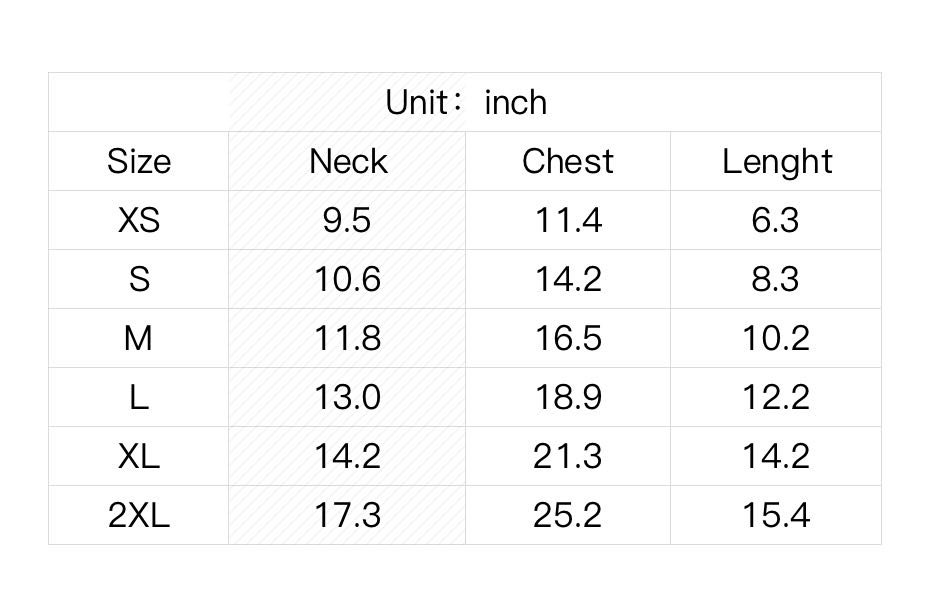Select the 6.3 length value
Viewport: 930px width, 592px height.
[x=776, y=220]
